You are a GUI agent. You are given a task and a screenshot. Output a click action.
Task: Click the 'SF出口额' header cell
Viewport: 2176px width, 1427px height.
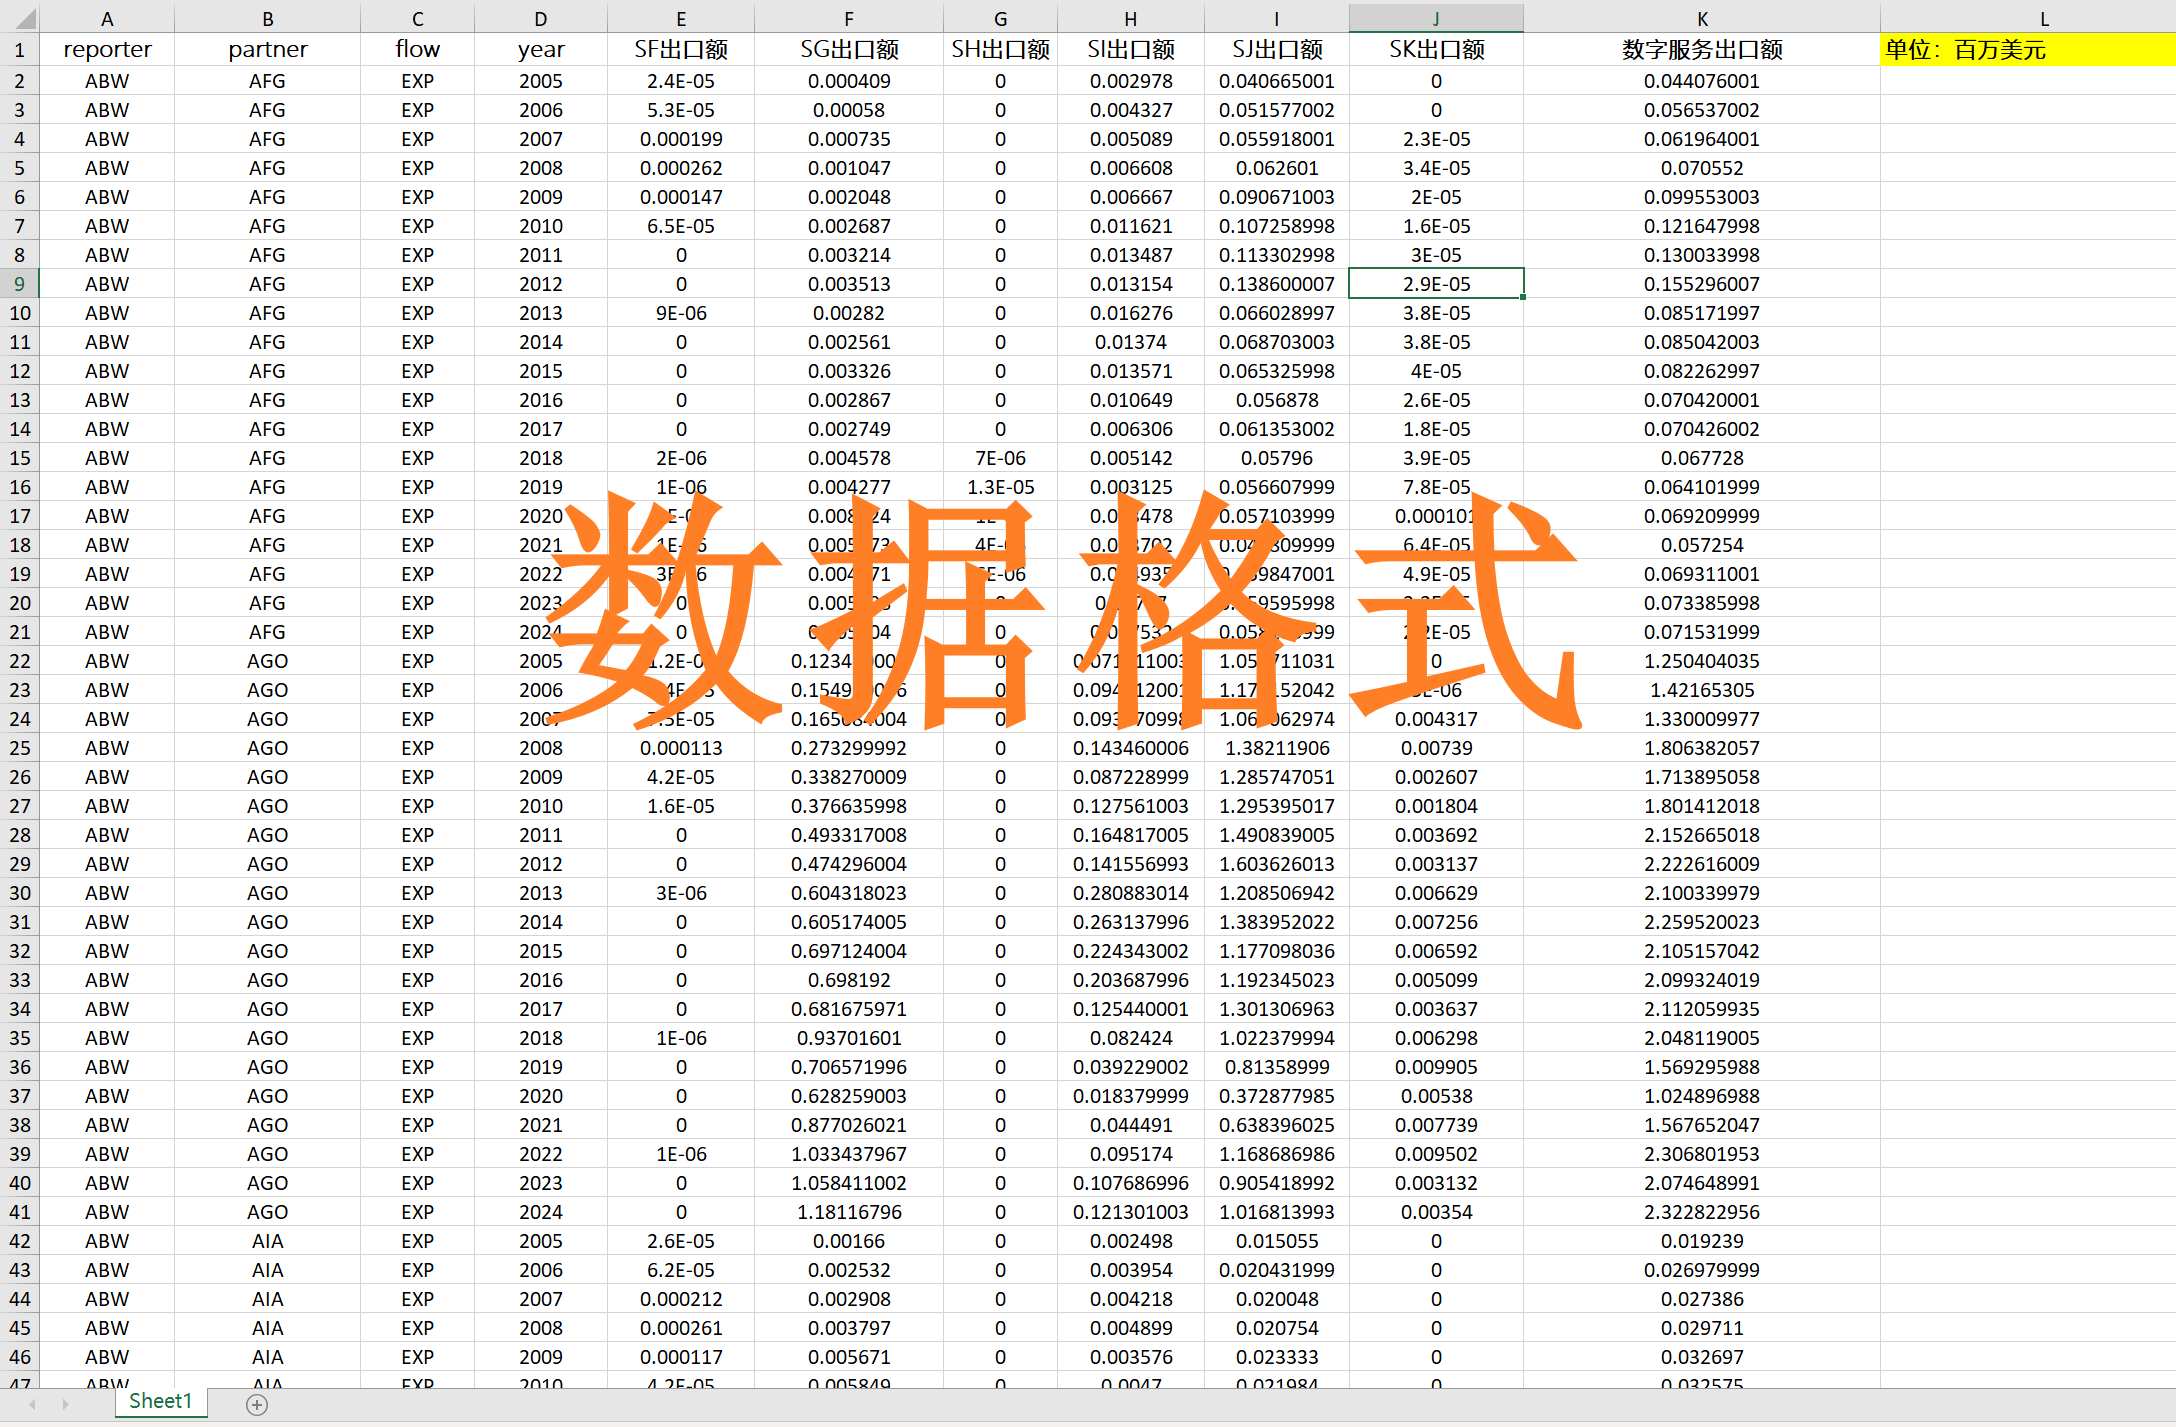coord(680,50)
